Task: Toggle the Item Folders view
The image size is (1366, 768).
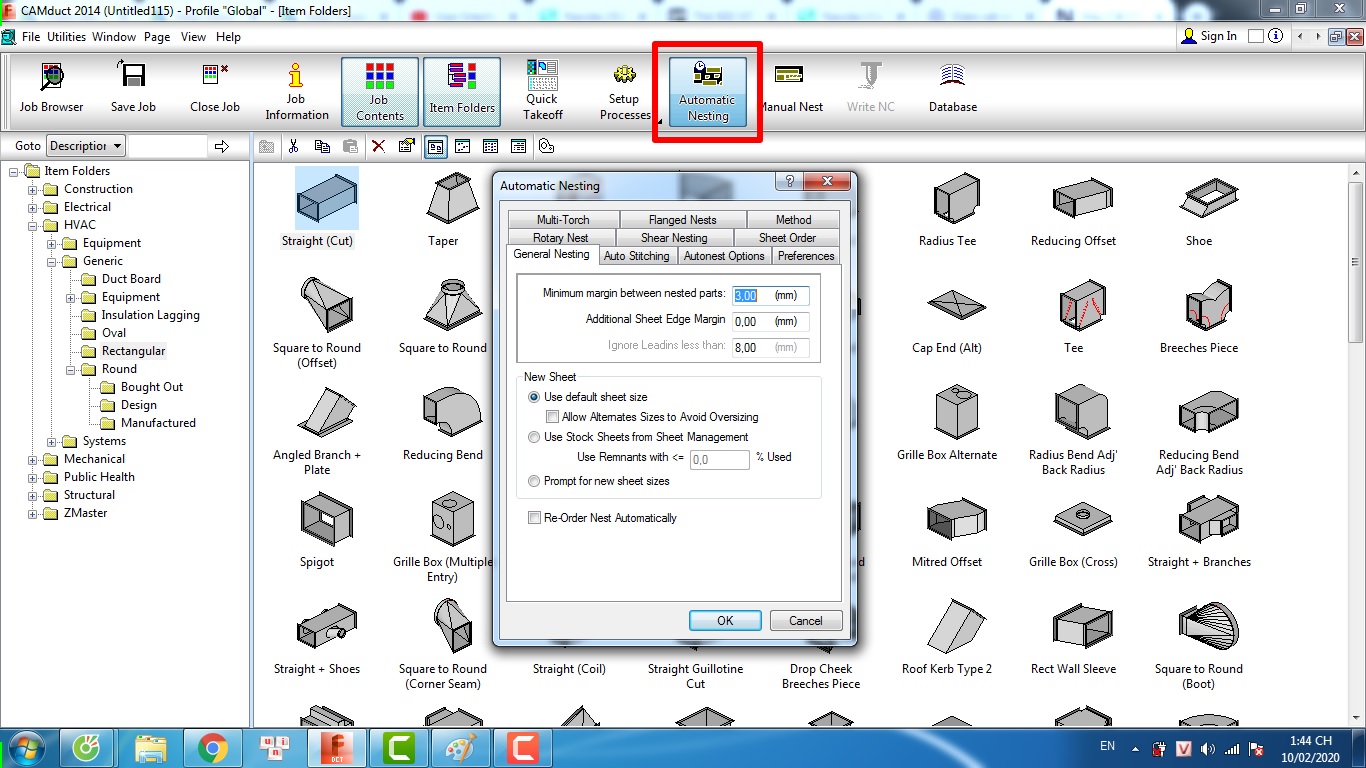Action: [462, 91]
